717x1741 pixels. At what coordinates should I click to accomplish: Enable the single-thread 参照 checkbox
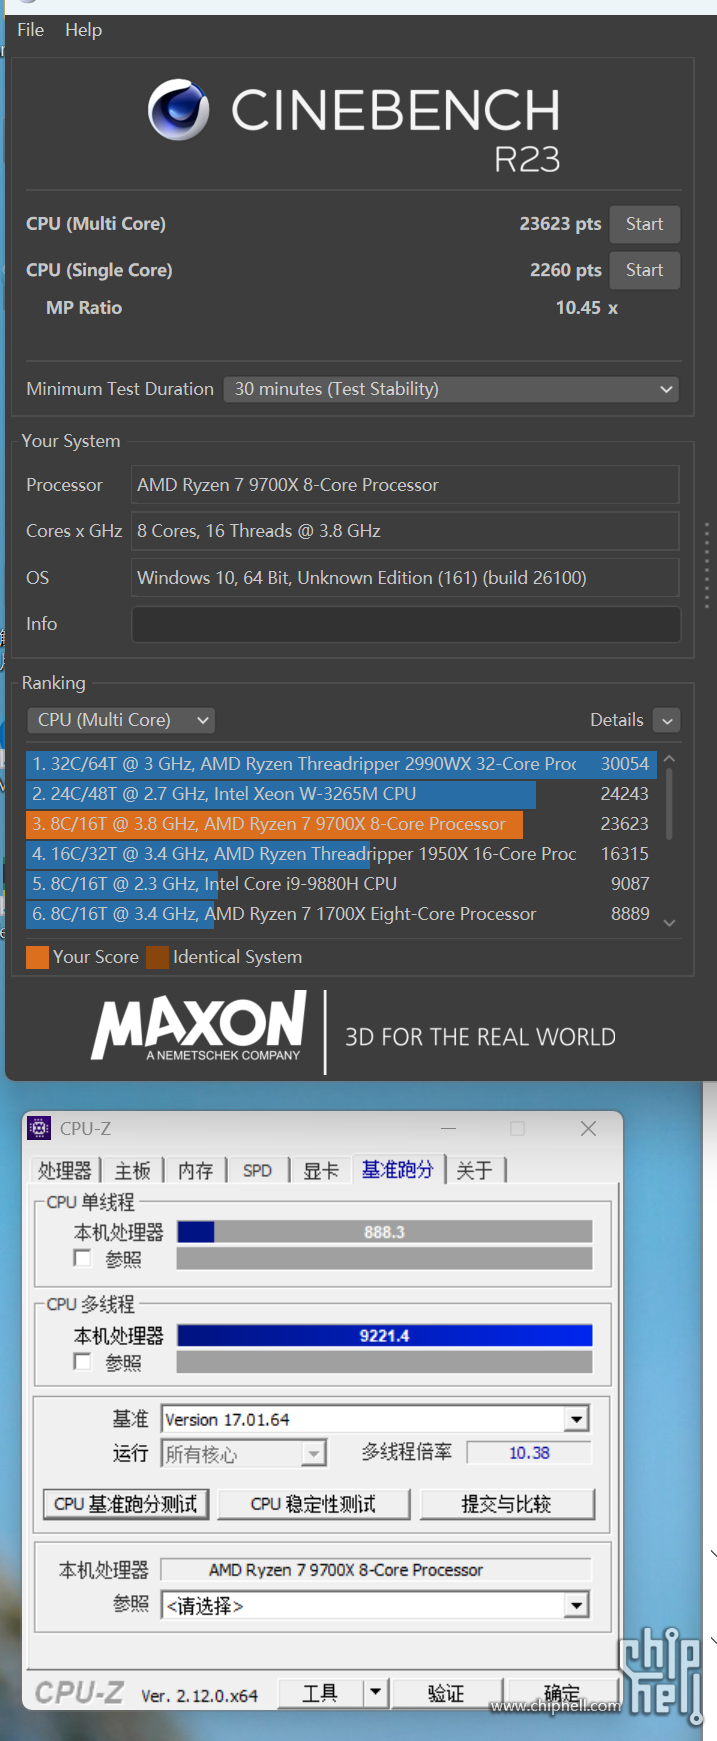coord(83,1258)
